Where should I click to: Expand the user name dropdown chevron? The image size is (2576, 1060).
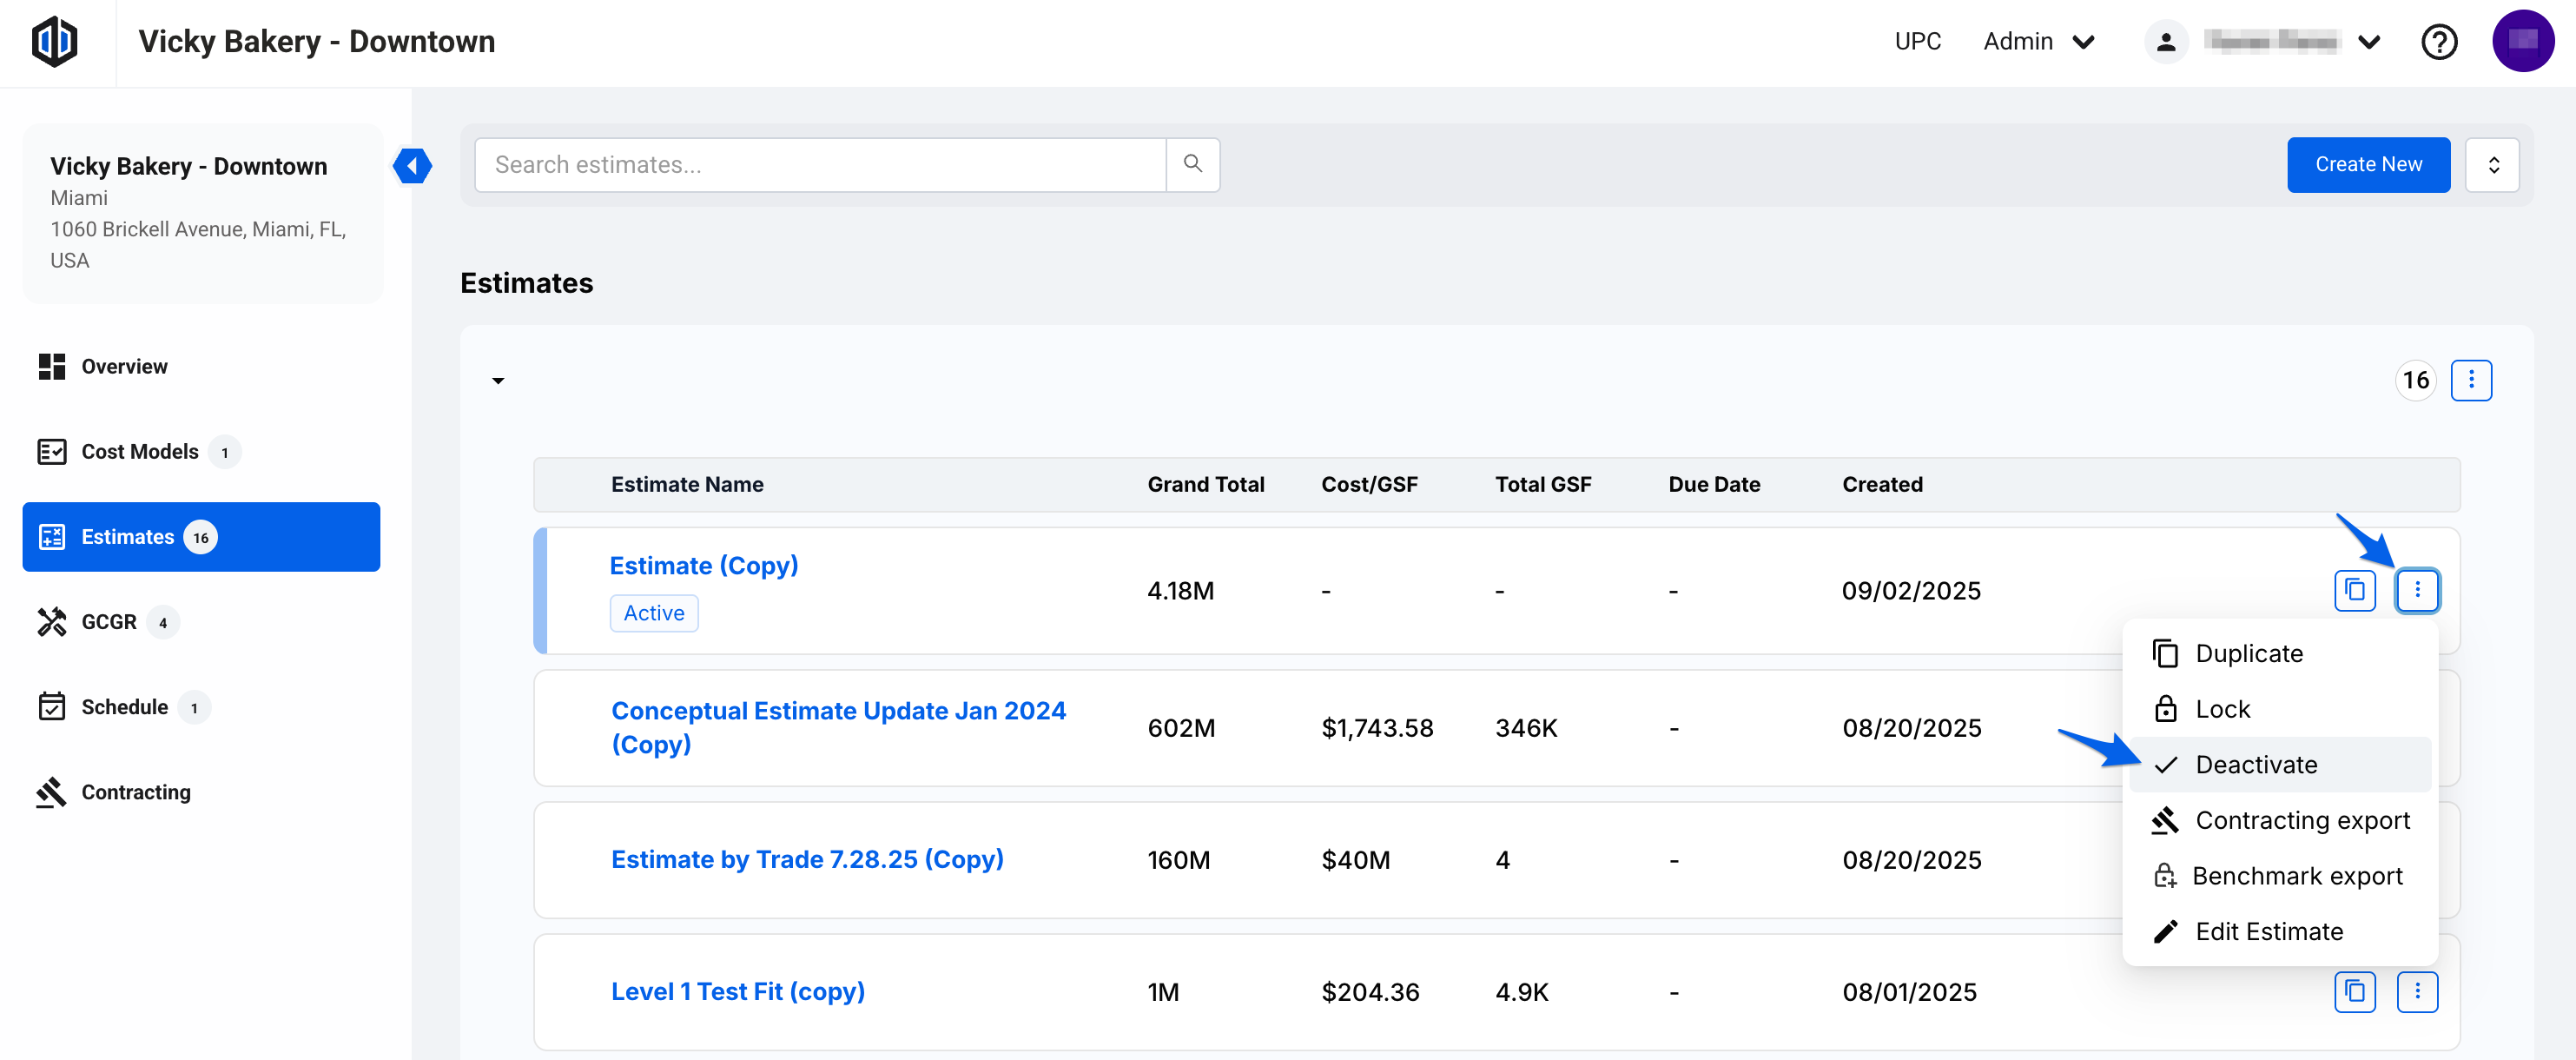[2368, 42]
